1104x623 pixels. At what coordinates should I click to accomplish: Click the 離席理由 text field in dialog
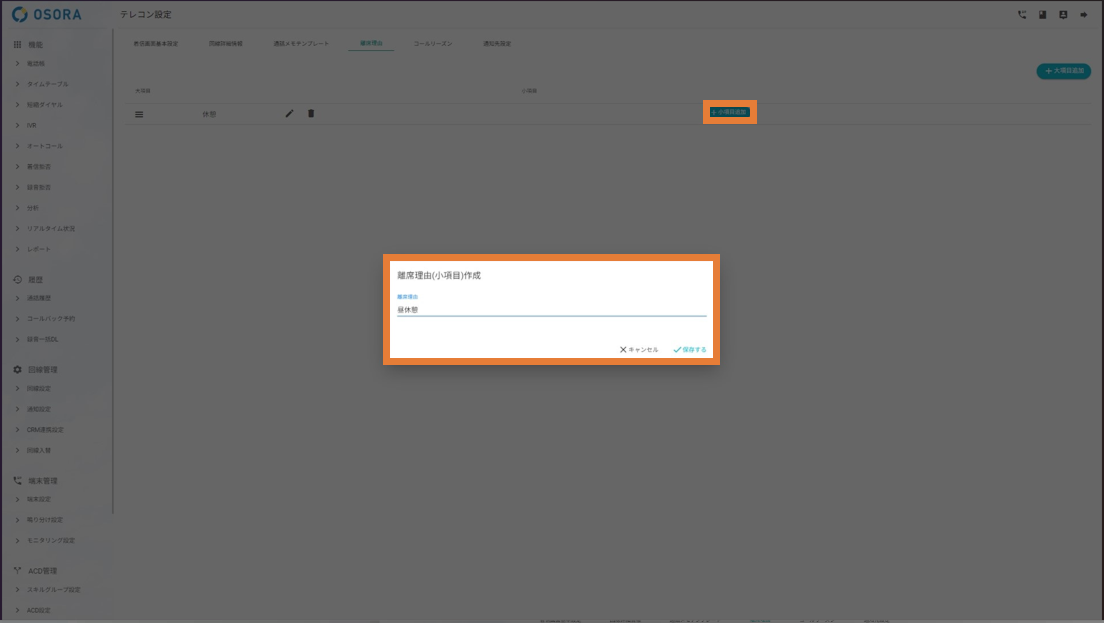tap(551, 310)
